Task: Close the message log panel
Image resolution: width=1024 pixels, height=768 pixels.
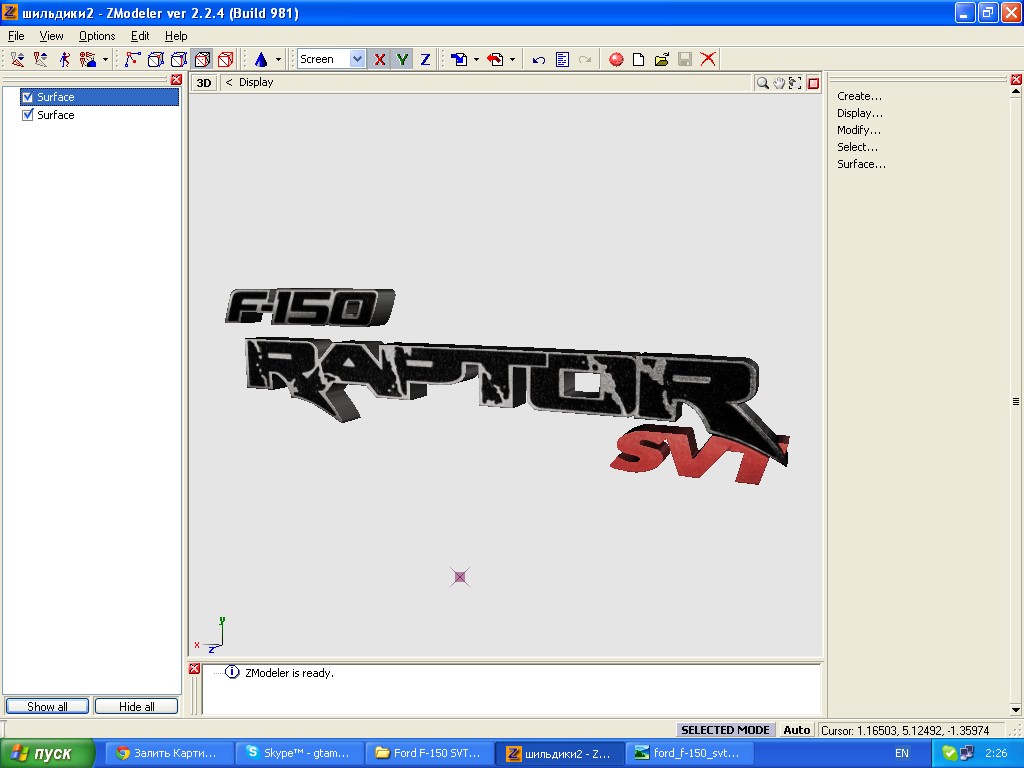Action: click(195, 669)
